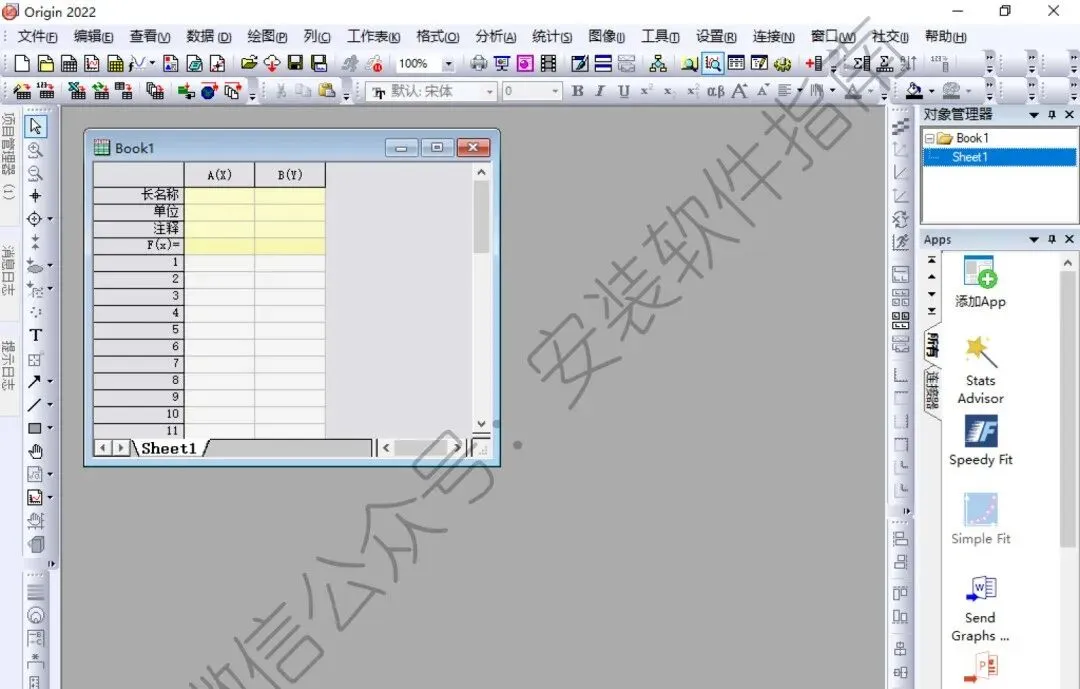Screen dimensions: 1080x689
Task: Close the Apps panel
Action: (1069, 239)
